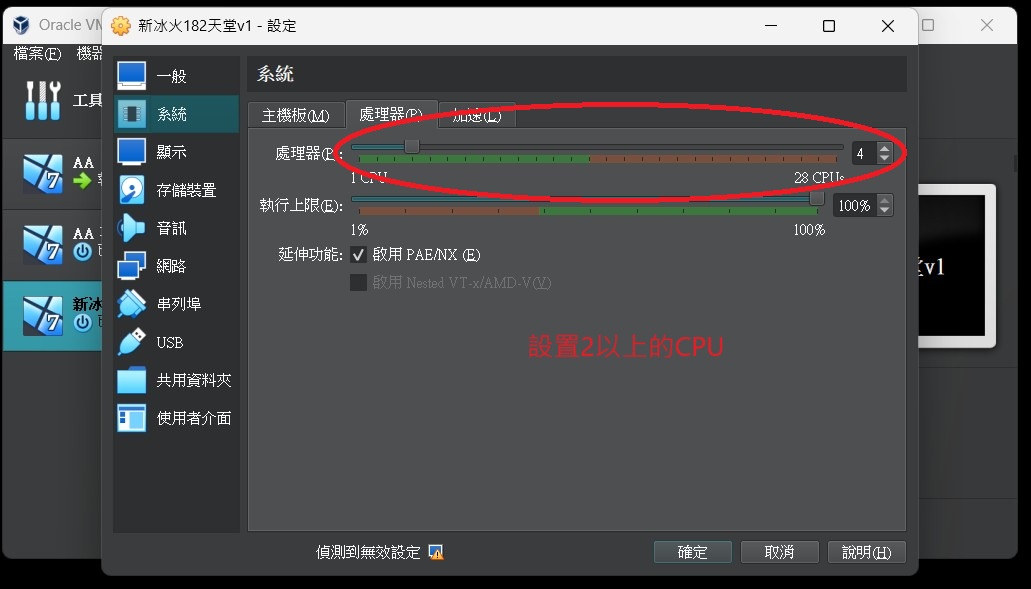Screen dimensions: 1031x589
Task: Open 使用者介面 (User Interface) settings
Action: coord(193,418)
